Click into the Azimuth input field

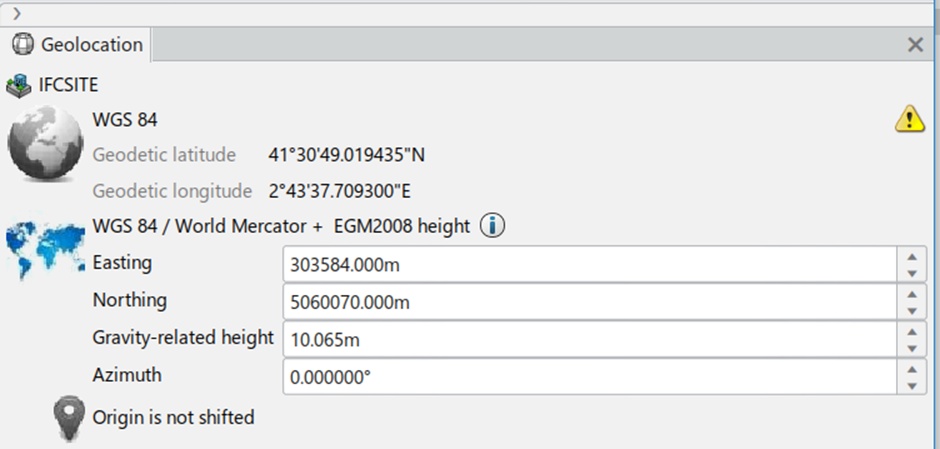point(590,377)
